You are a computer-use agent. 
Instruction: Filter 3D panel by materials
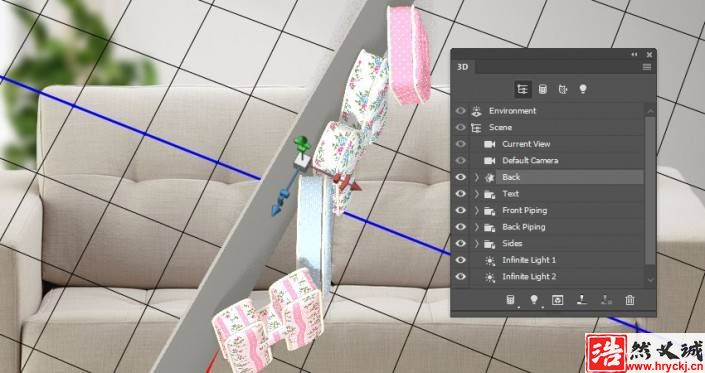(563, 89)
